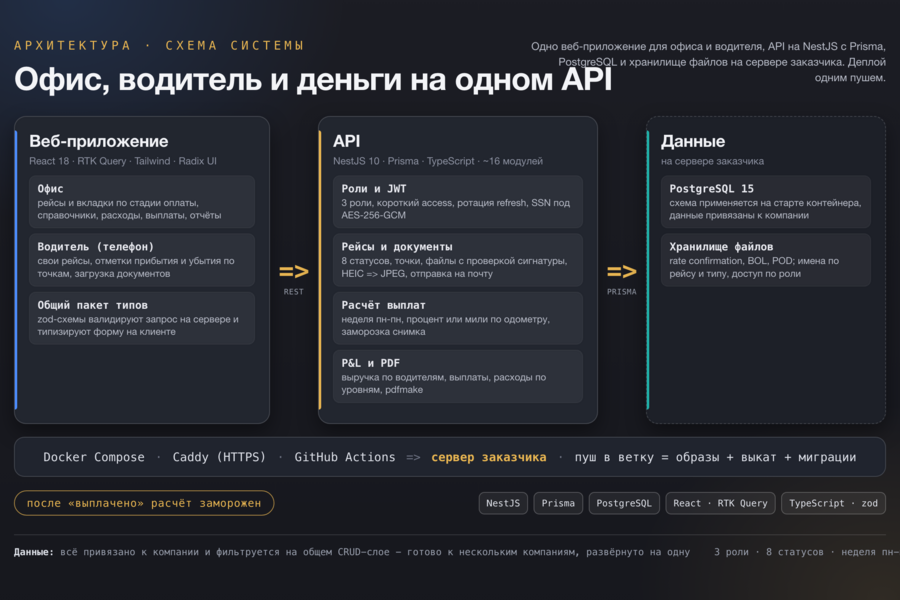The image size is (900, 600).
Task: Click the PRISMA arrow between API and Данные
Action: (622, 272)
